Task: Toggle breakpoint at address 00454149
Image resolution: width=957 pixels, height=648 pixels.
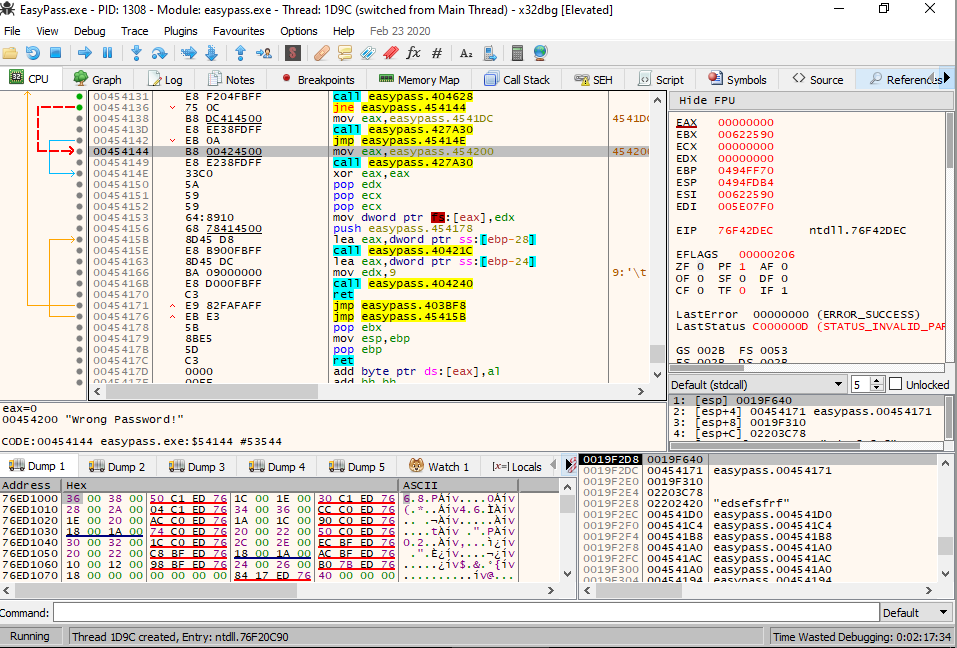Action: 79,162
